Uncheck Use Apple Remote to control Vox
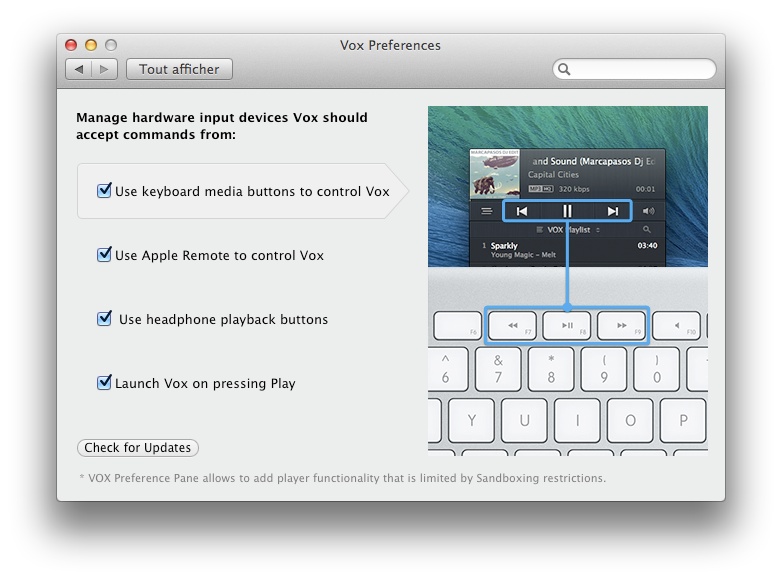 [x=104, y=254]
